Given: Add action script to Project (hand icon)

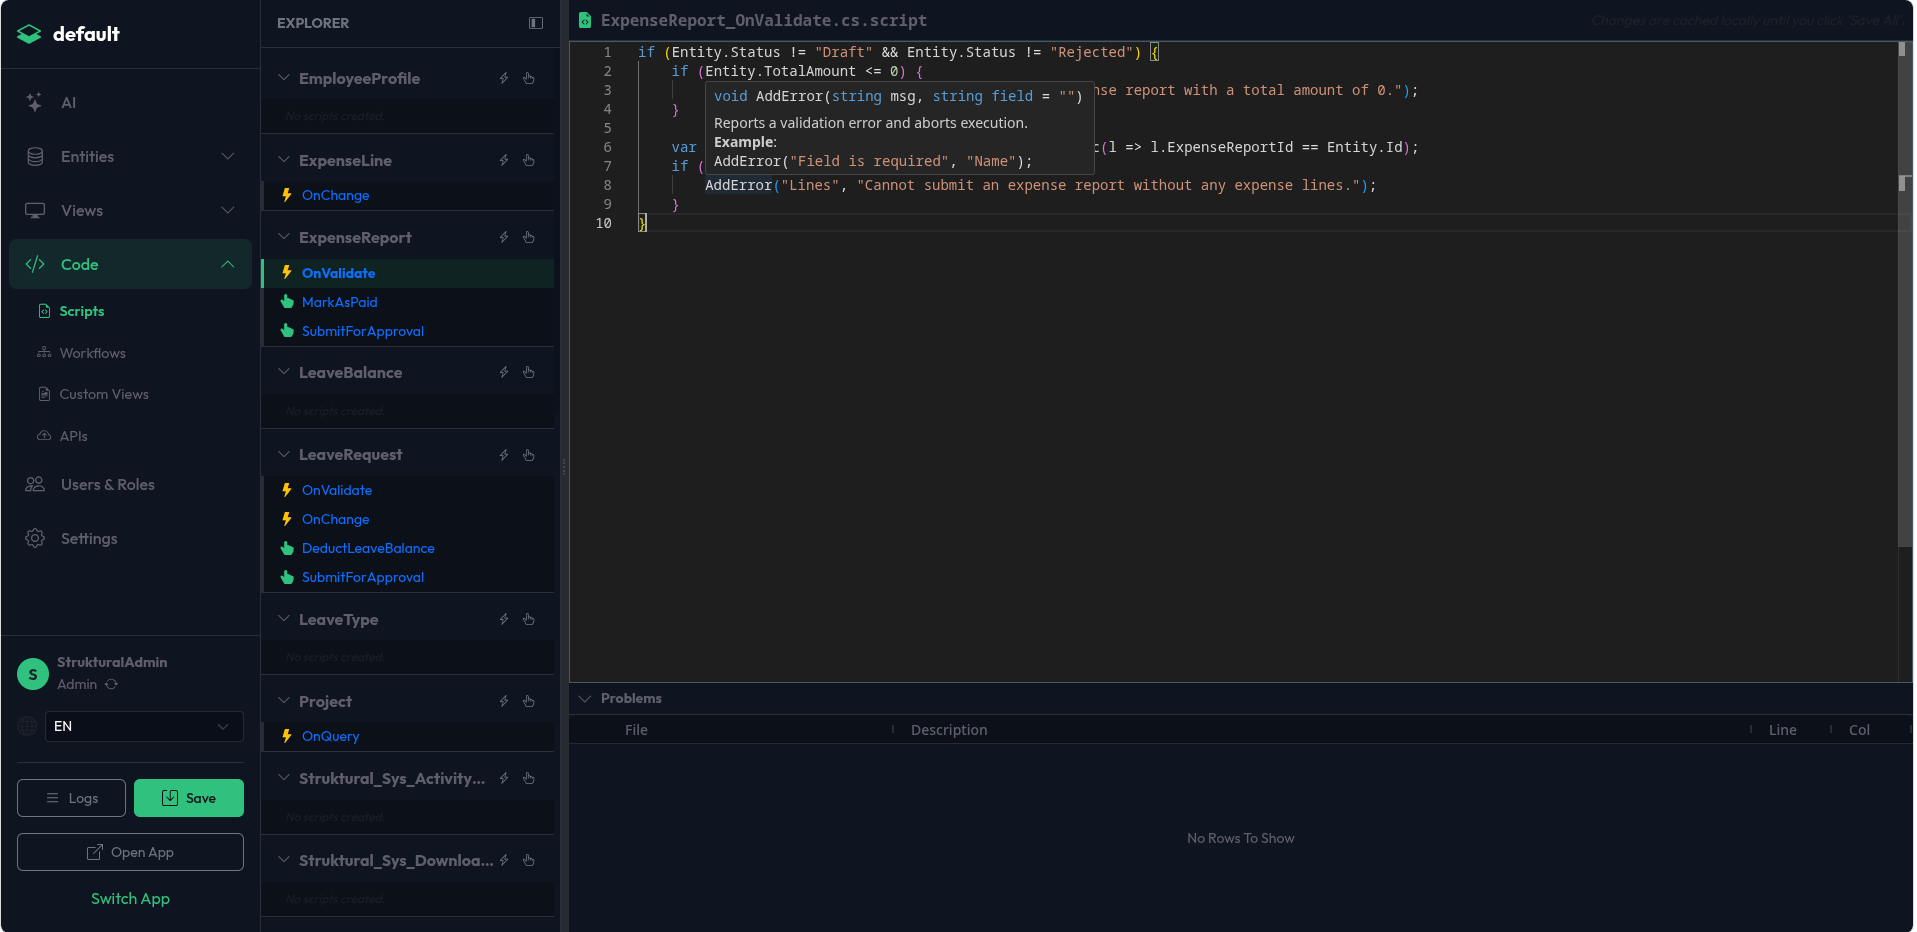Looking at the screenshot, I should [529, 701].
